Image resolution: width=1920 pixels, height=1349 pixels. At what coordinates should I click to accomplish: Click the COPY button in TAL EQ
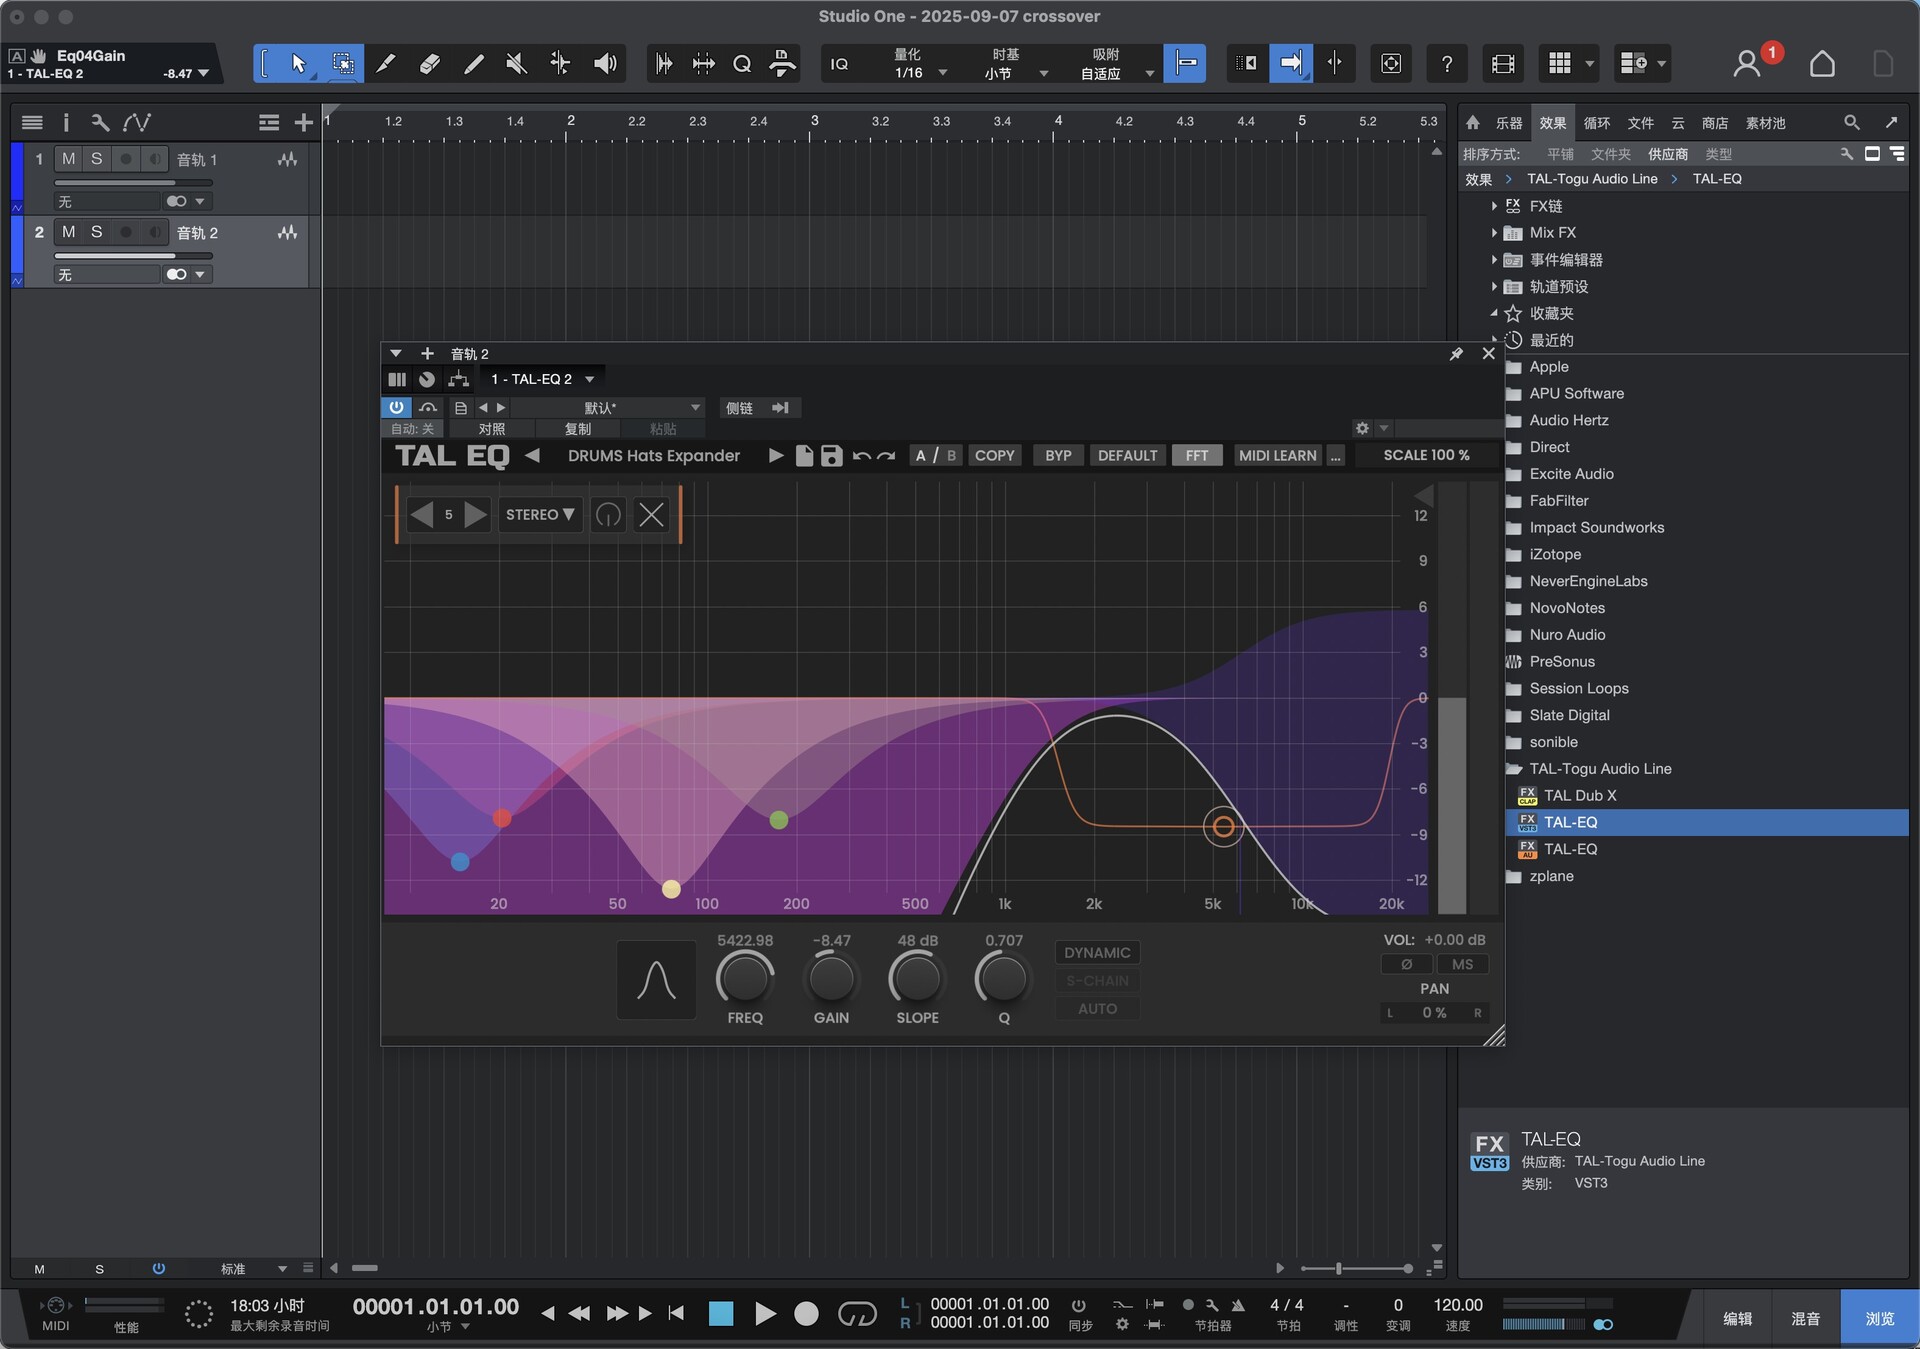point(994,456)
